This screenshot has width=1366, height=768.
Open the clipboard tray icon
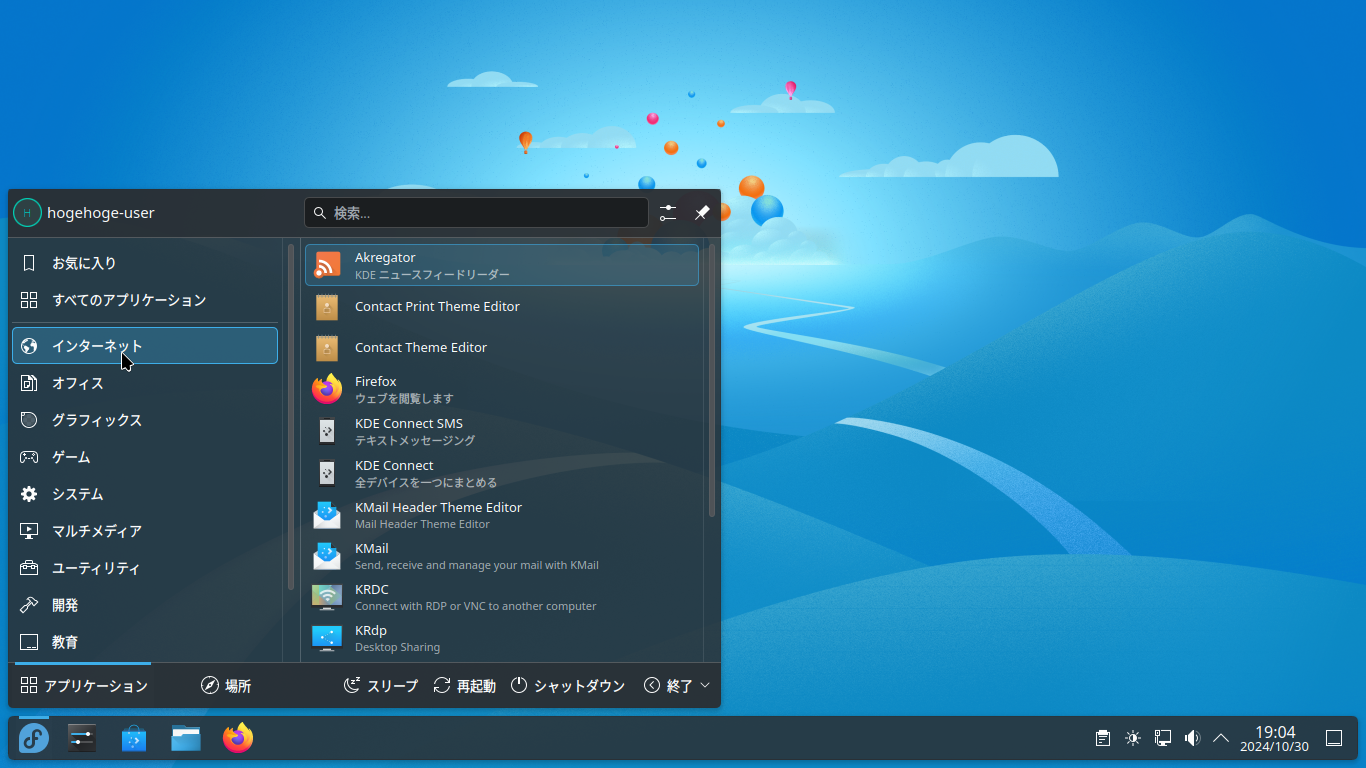pyautogui.click(x=1103, y=738)
